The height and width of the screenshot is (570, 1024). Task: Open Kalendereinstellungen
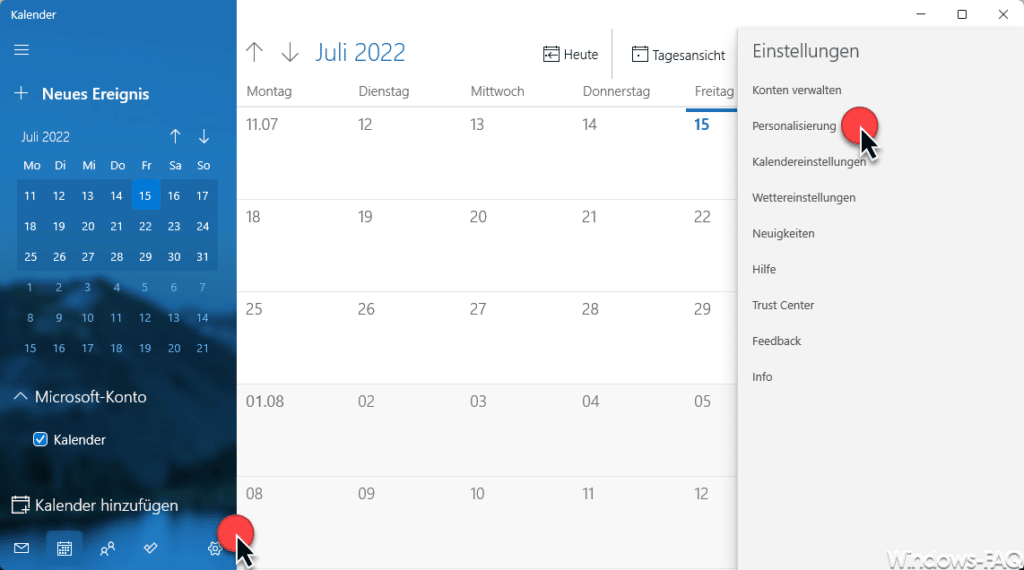[808, 162]
